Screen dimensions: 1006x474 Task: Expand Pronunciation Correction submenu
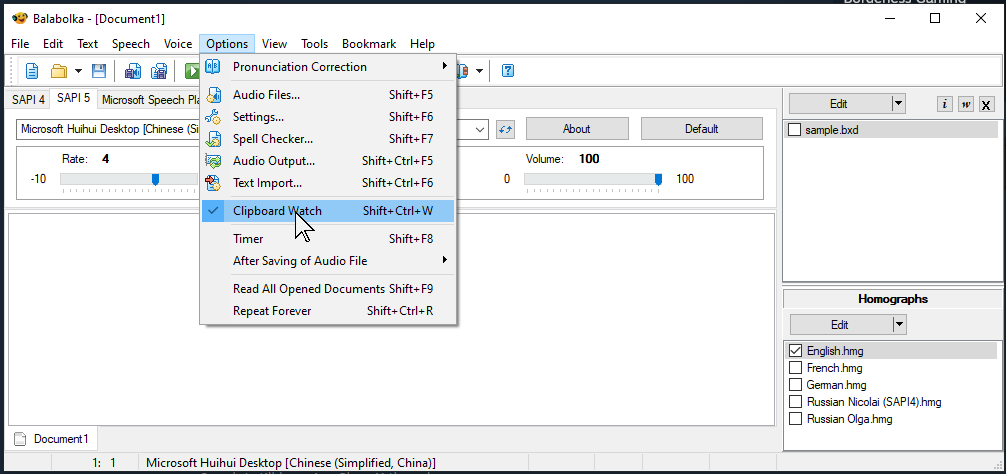328,67
